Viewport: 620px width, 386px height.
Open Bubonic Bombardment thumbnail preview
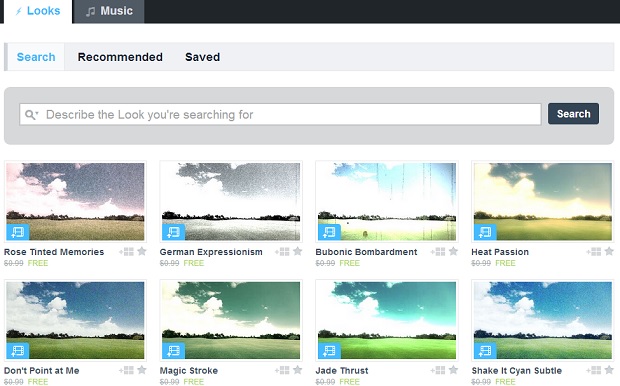click(x=387, y=202)
